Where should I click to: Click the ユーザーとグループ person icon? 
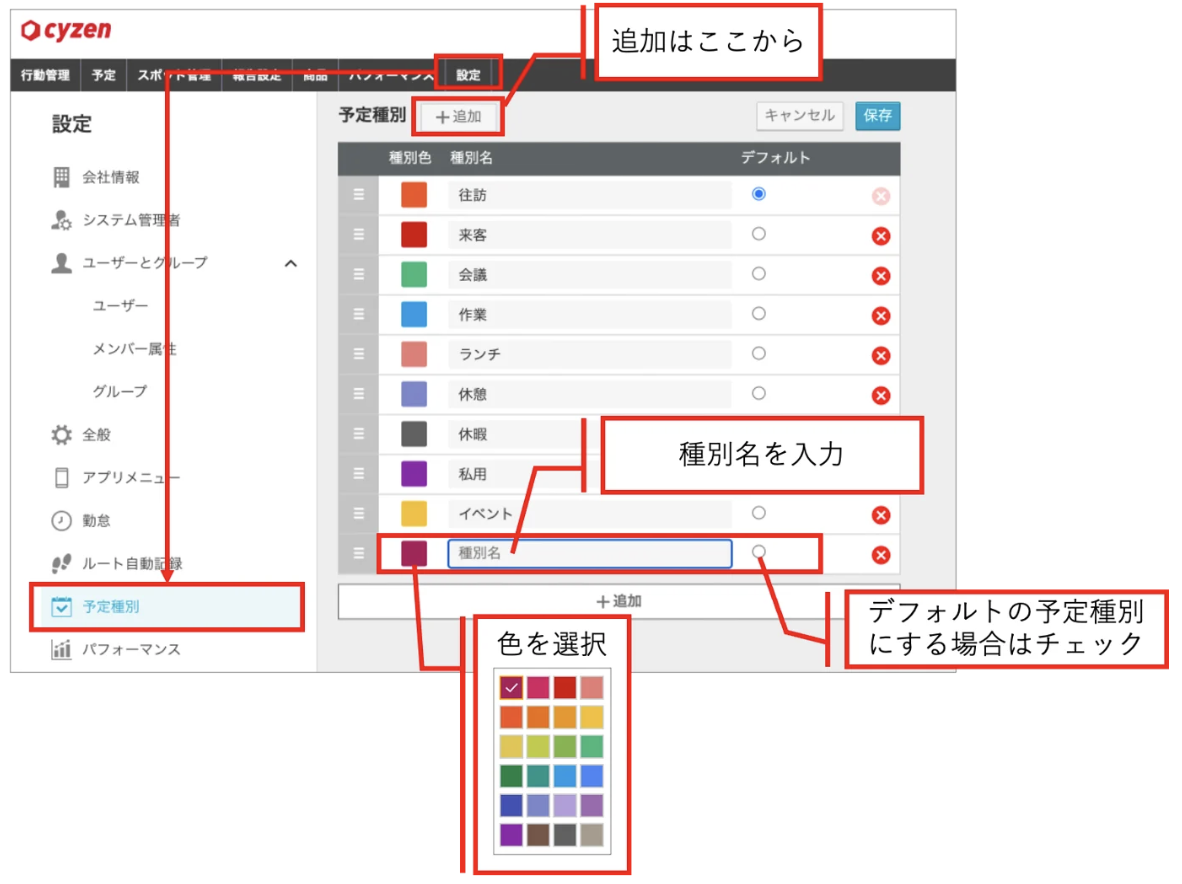point(61,263)
